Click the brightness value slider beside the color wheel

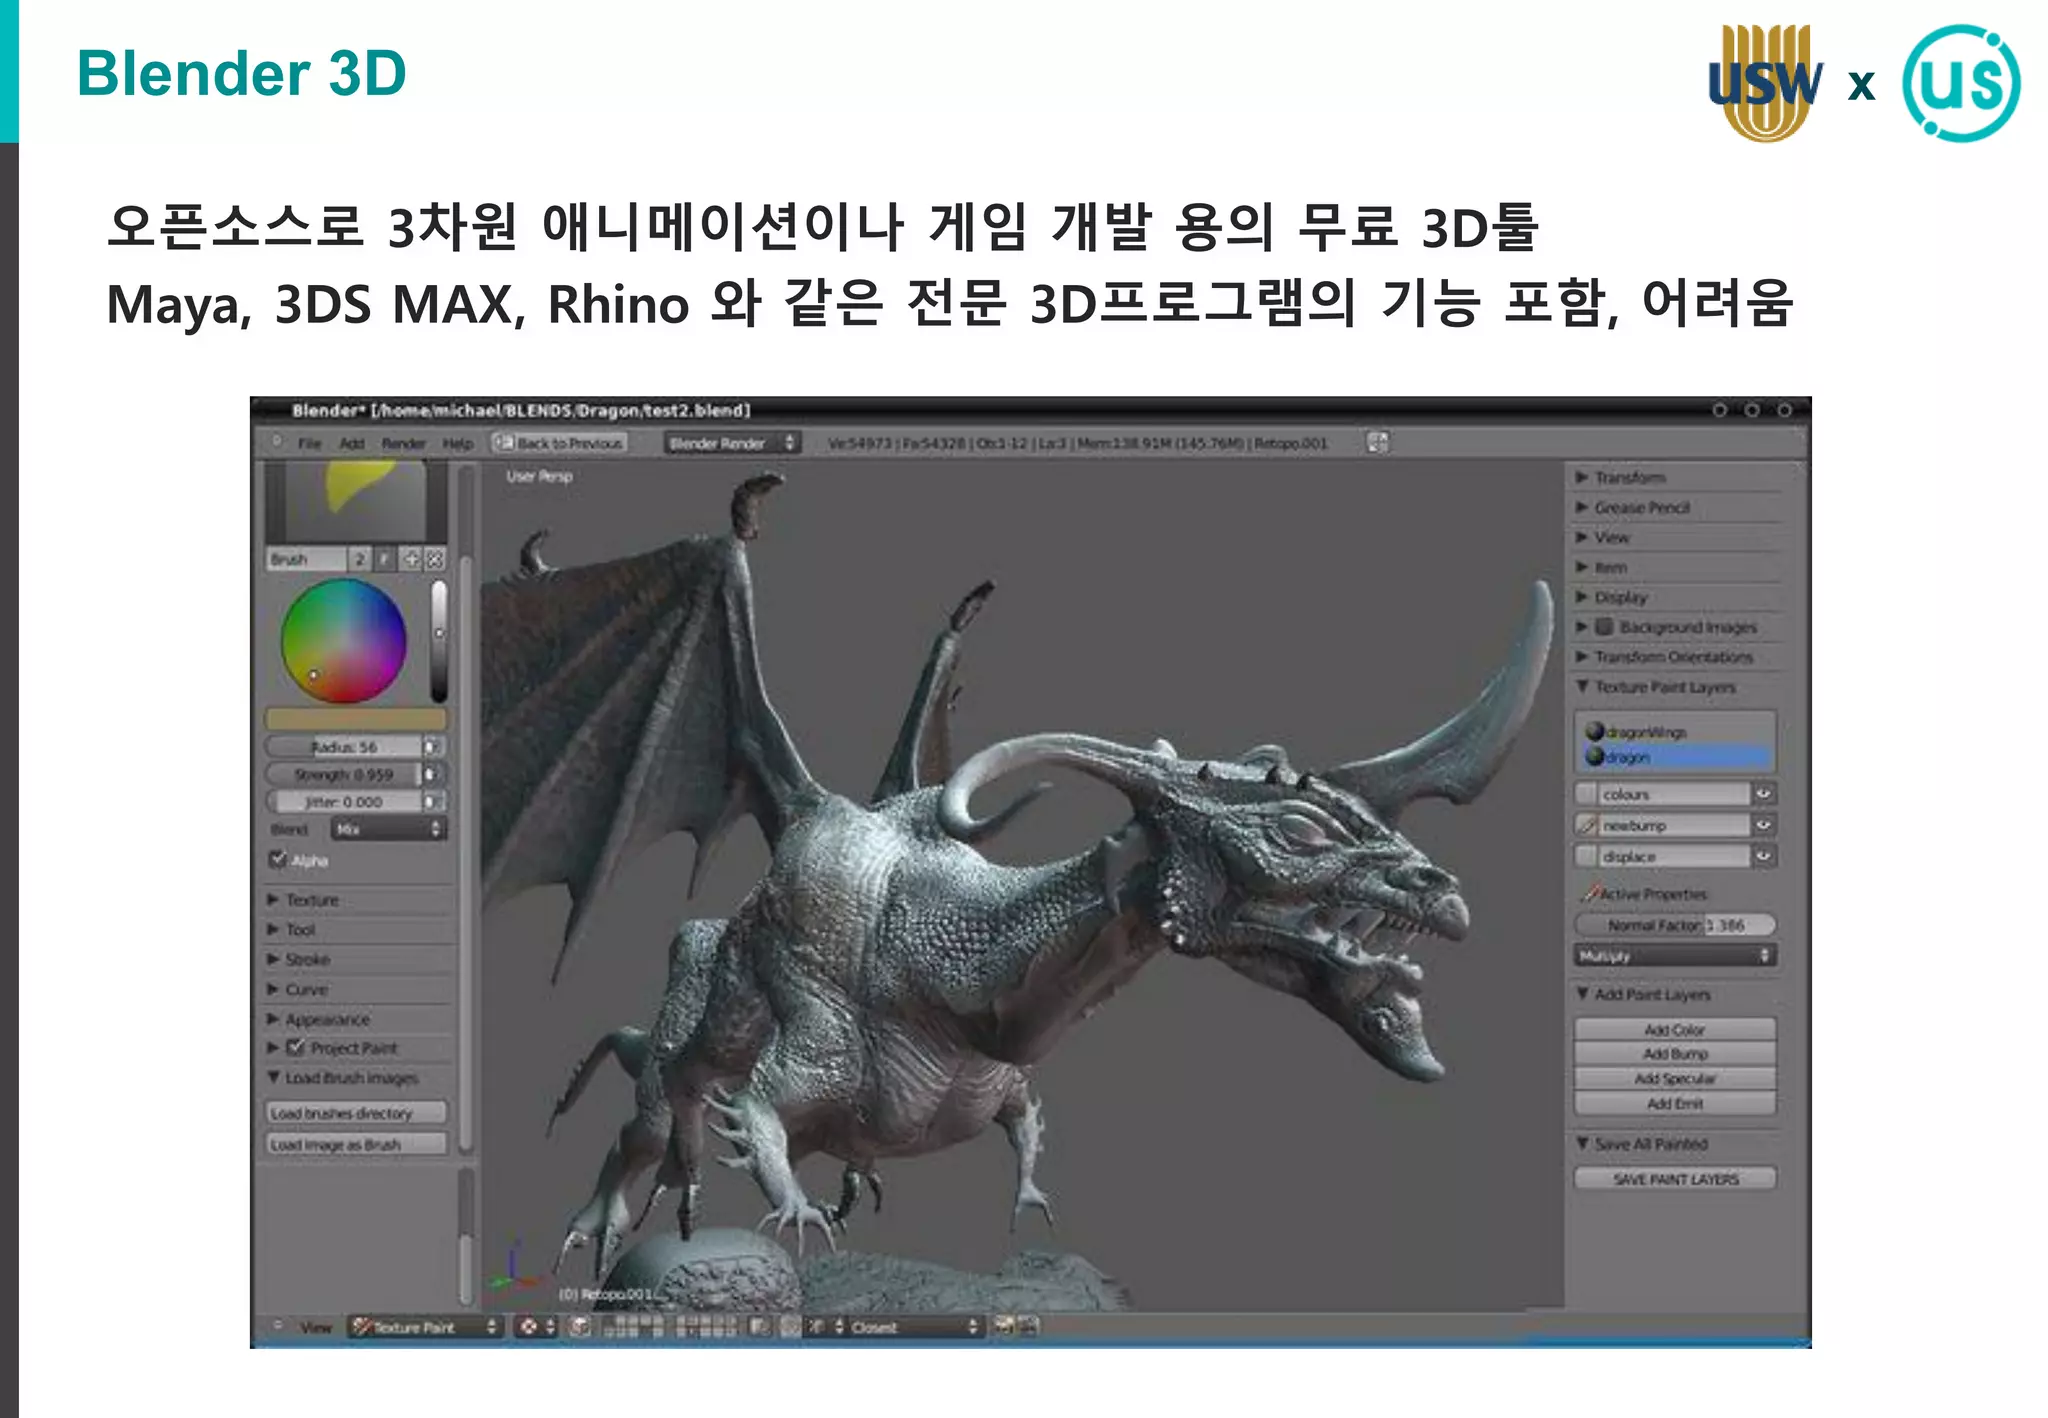pyautogui.click(x=438, y=641)
